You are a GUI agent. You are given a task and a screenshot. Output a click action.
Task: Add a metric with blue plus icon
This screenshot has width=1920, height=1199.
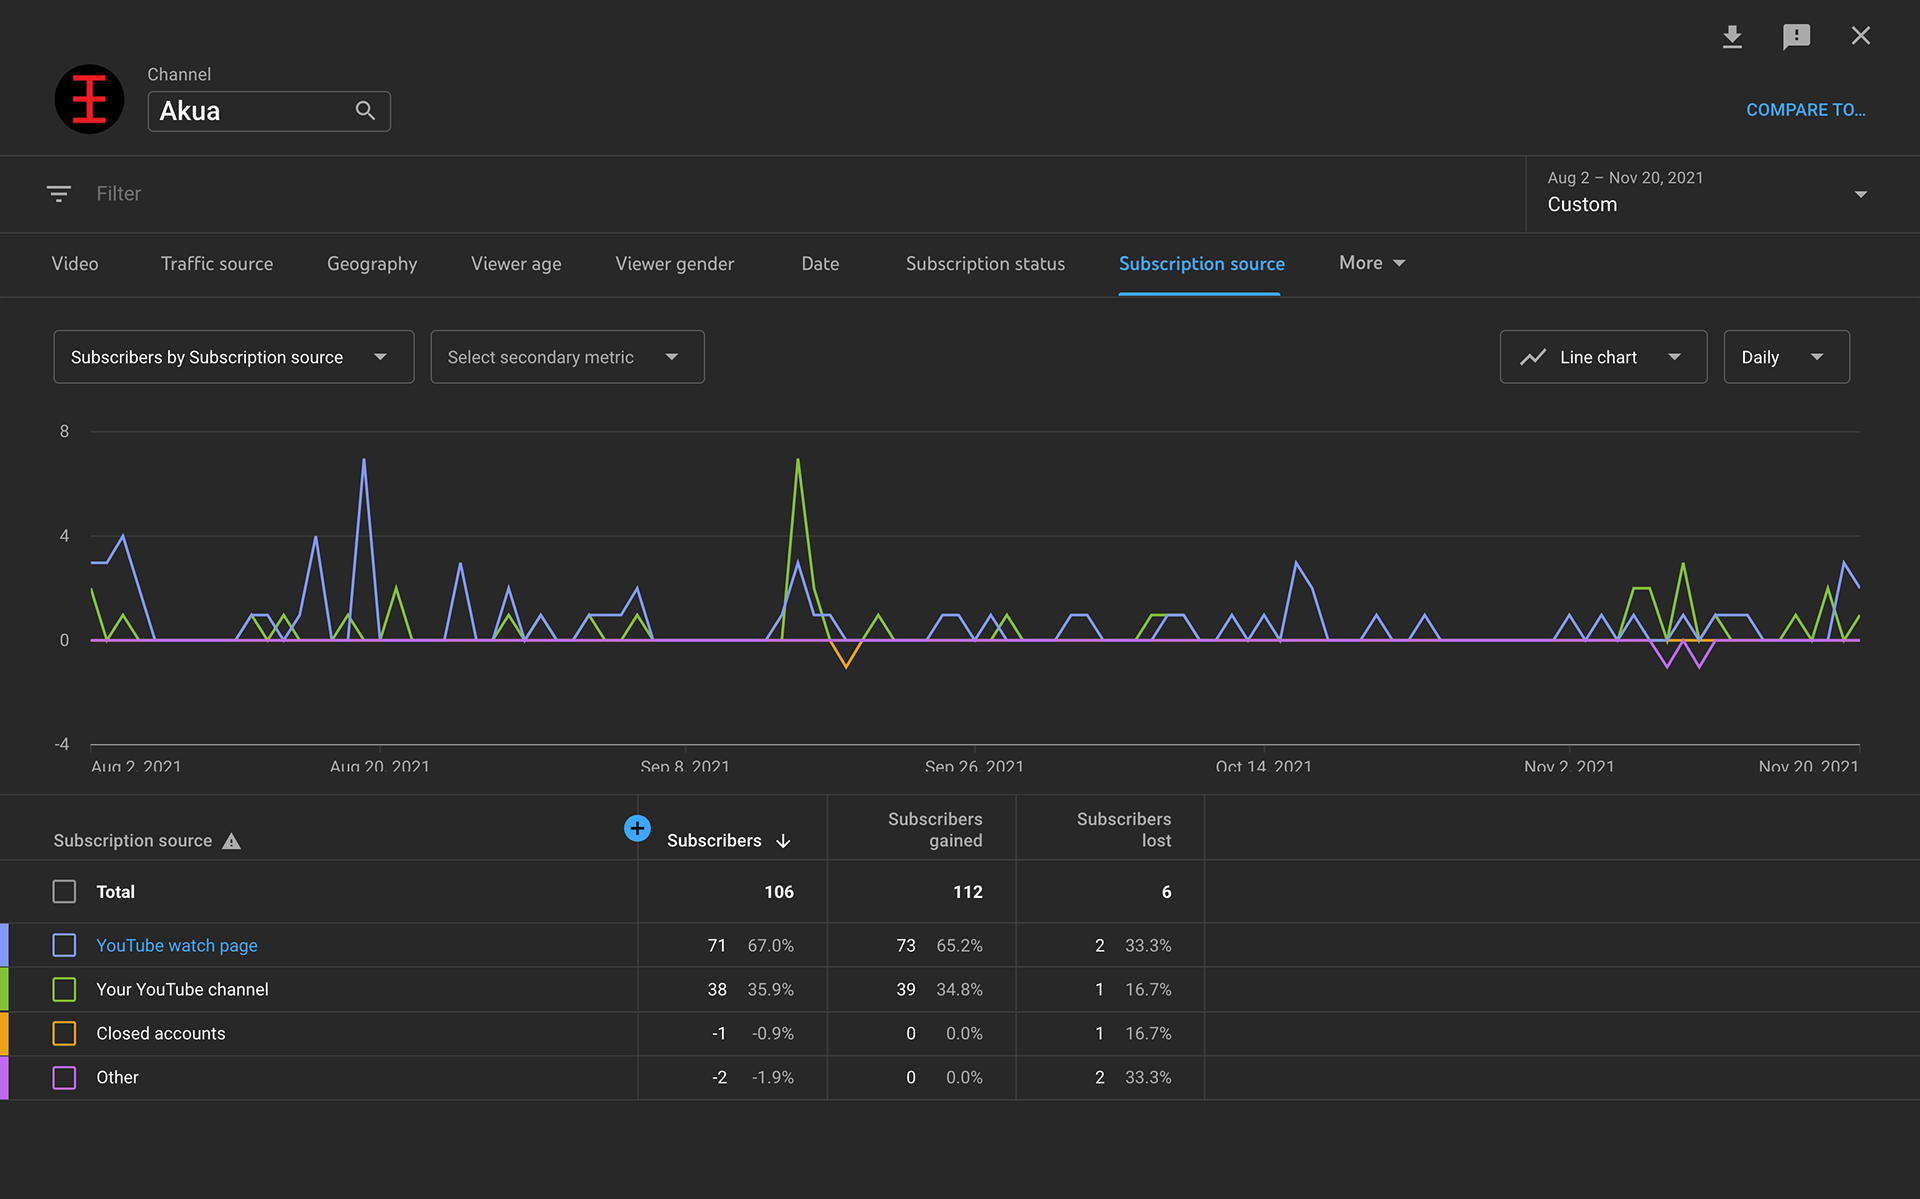(x=637, y=828)
